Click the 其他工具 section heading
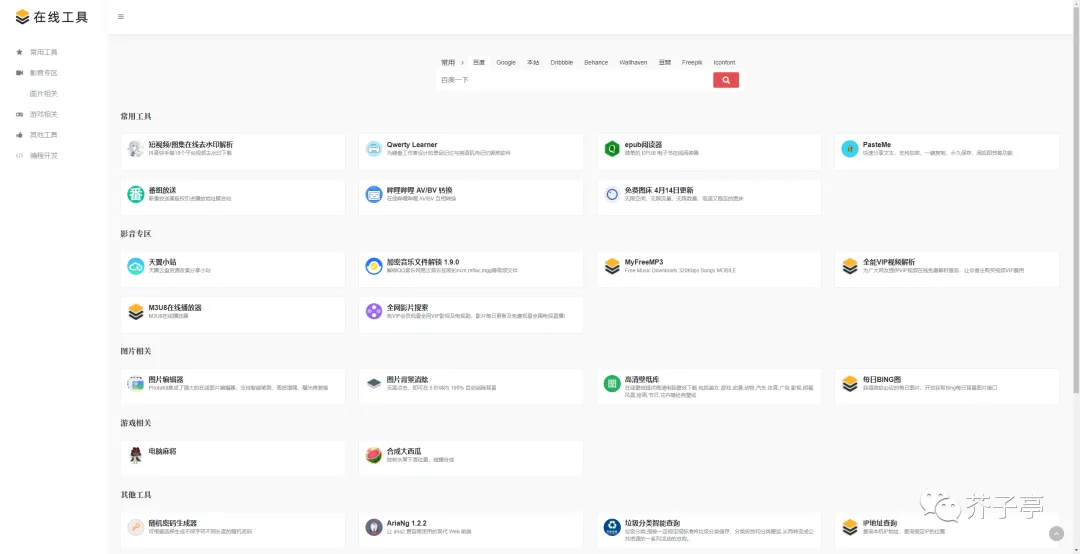 (x=136, y=495)
